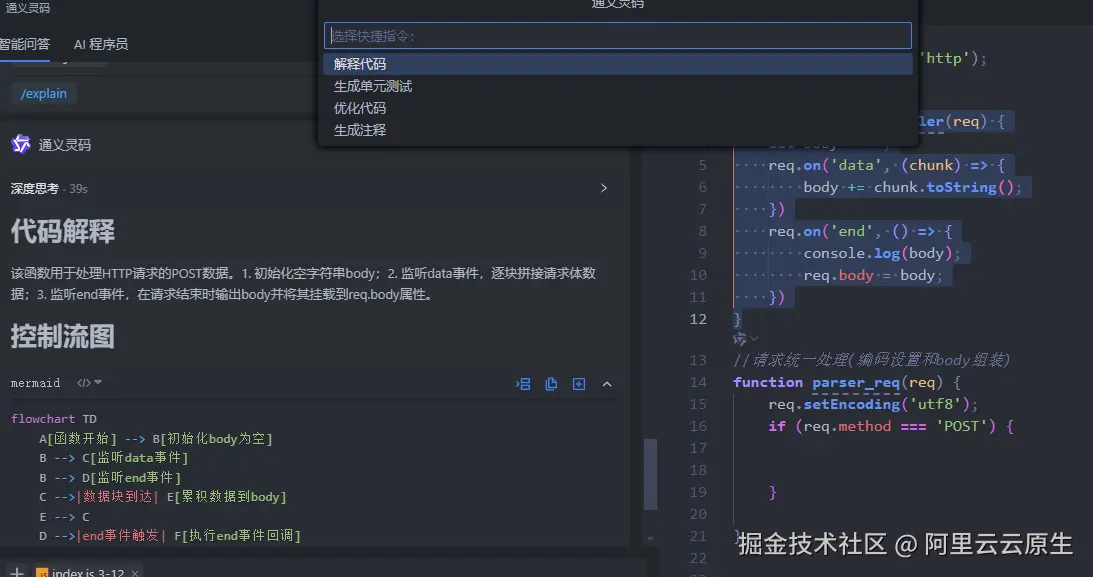Image resolution: width=1093 pixels, height=577 pixels.
Task: Click the D[监听end事件] mermaid line
Action: tap(110, 477)
